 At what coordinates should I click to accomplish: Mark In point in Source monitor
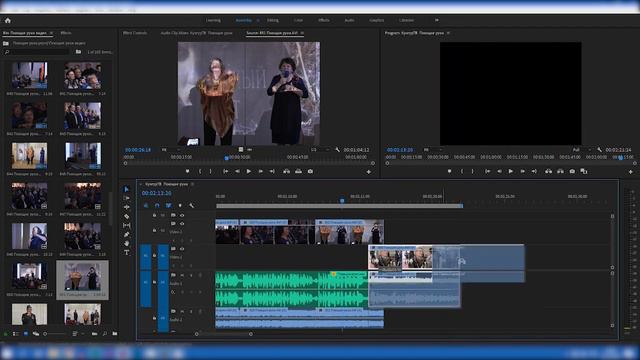click(x=200, y=171)
